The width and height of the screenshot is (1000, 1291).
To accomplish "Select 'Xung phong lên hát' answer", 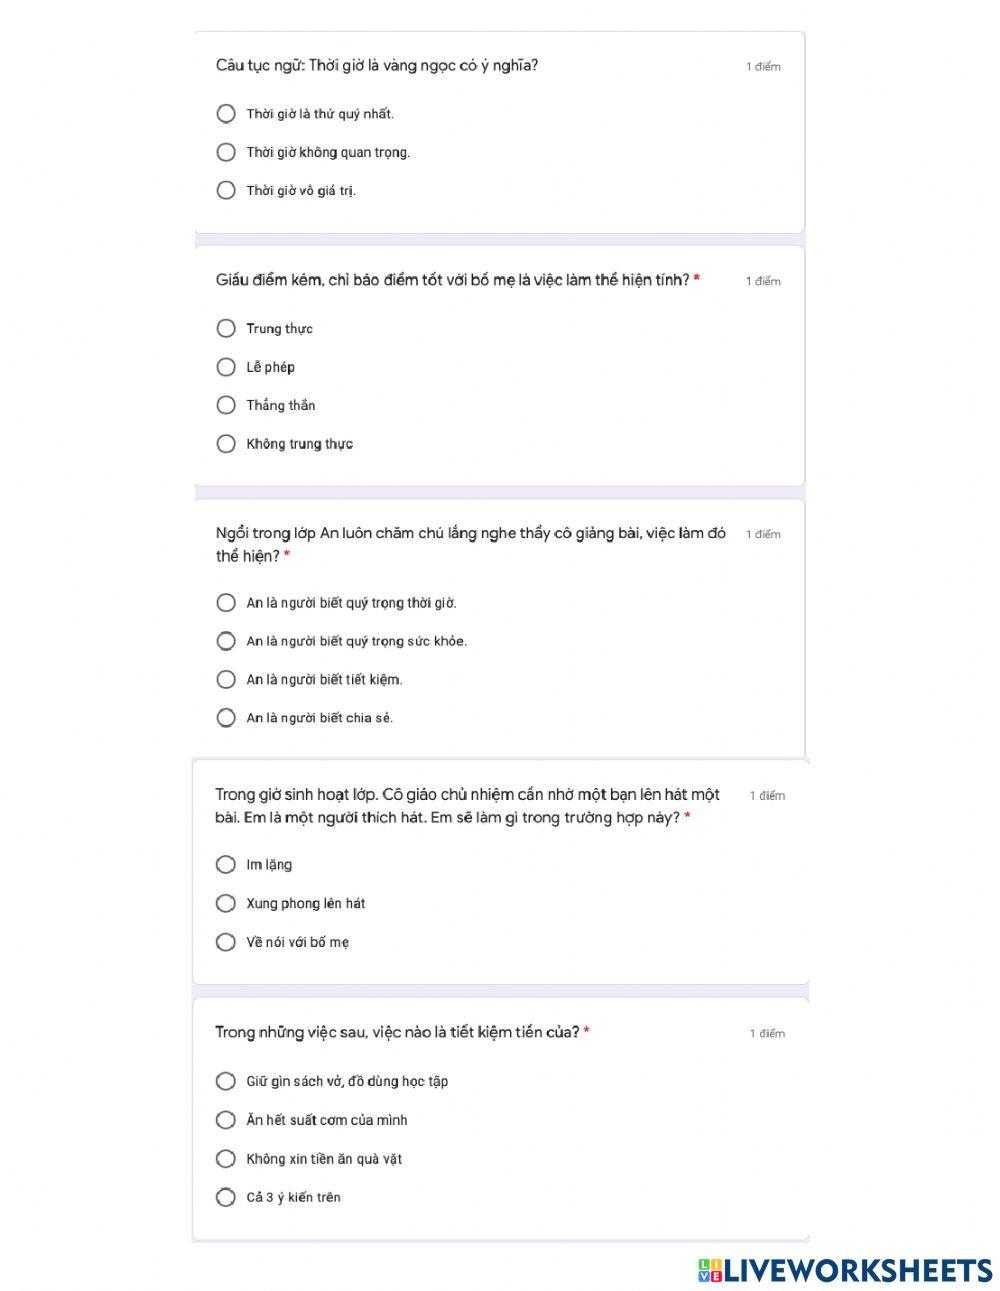I will pyautogui.click(x=226, y=903).
